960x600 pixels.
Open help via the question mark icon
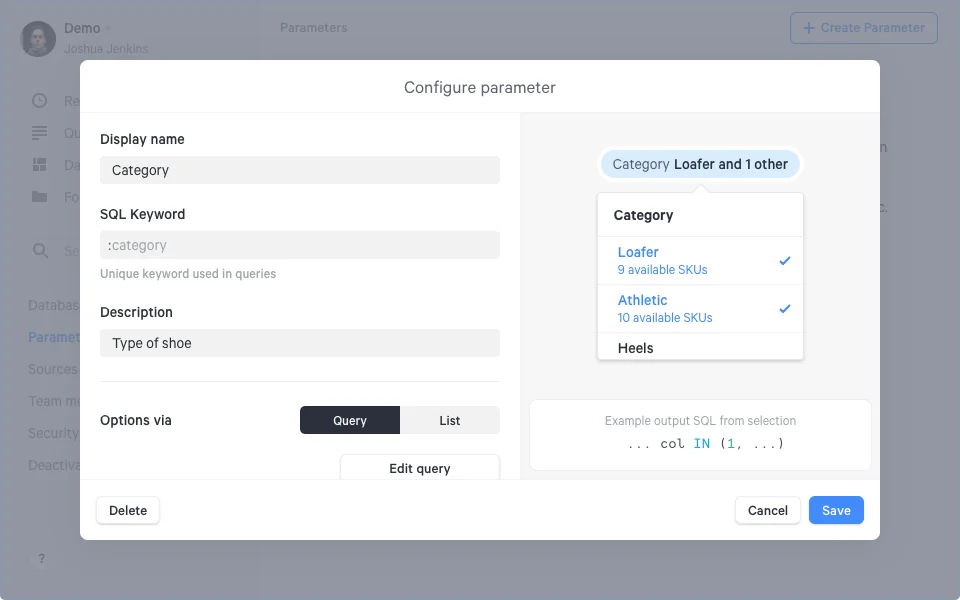click(40, 559)
